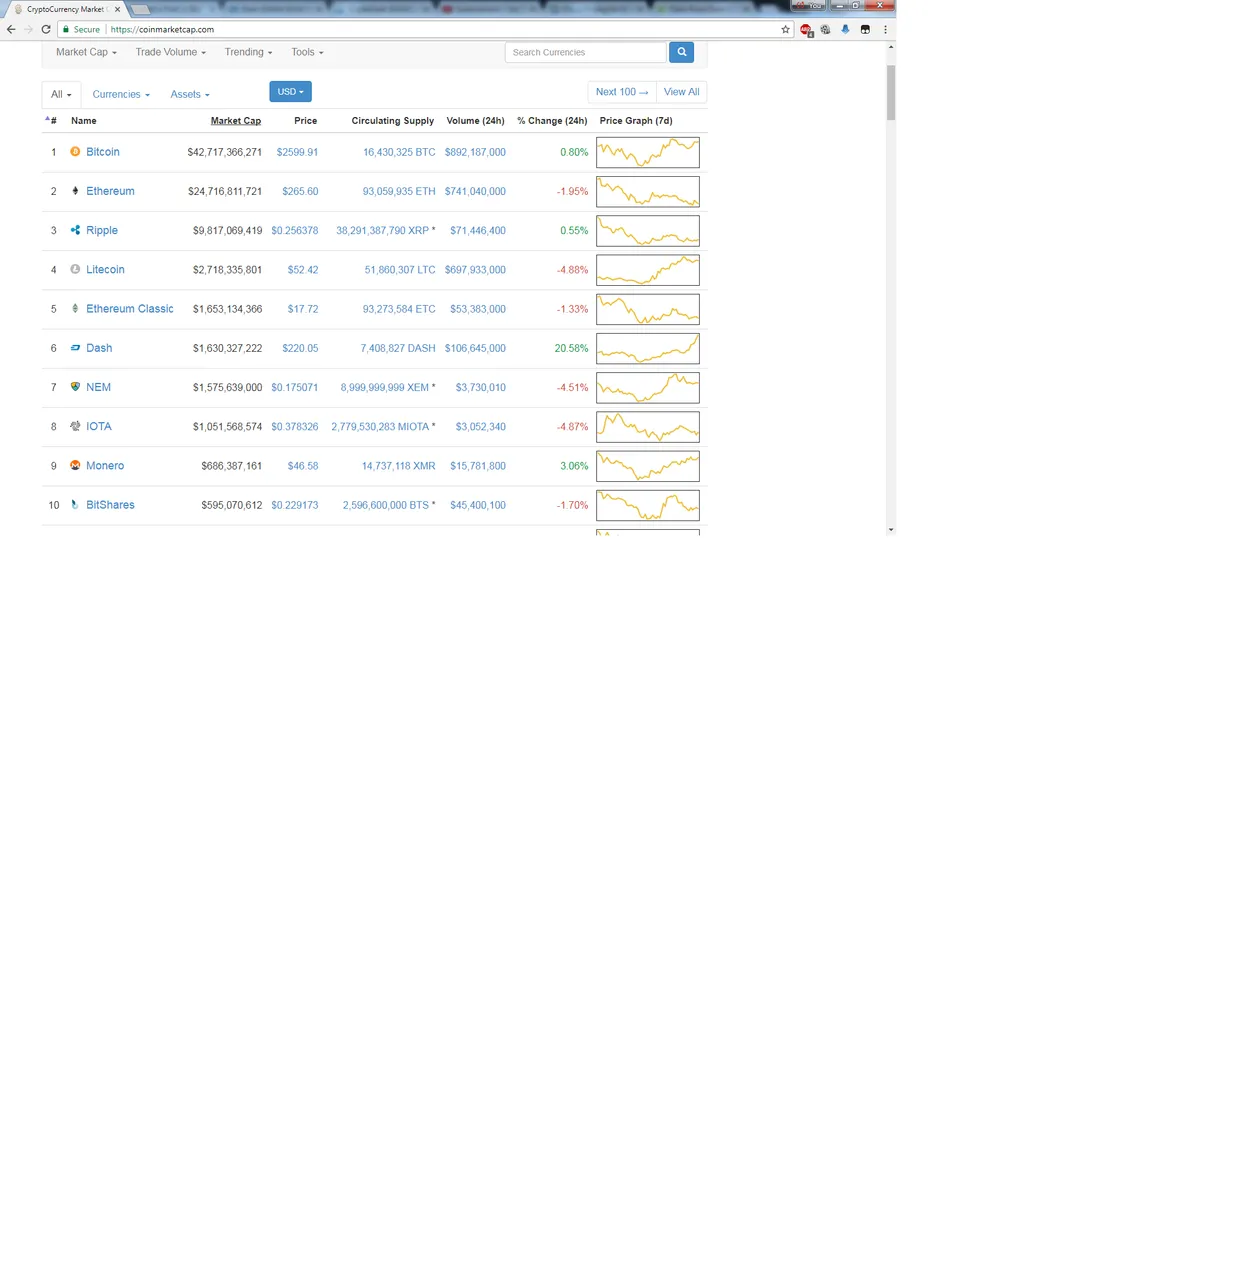
Task: Go to Next 100 currencies
Action: point(622,92)
